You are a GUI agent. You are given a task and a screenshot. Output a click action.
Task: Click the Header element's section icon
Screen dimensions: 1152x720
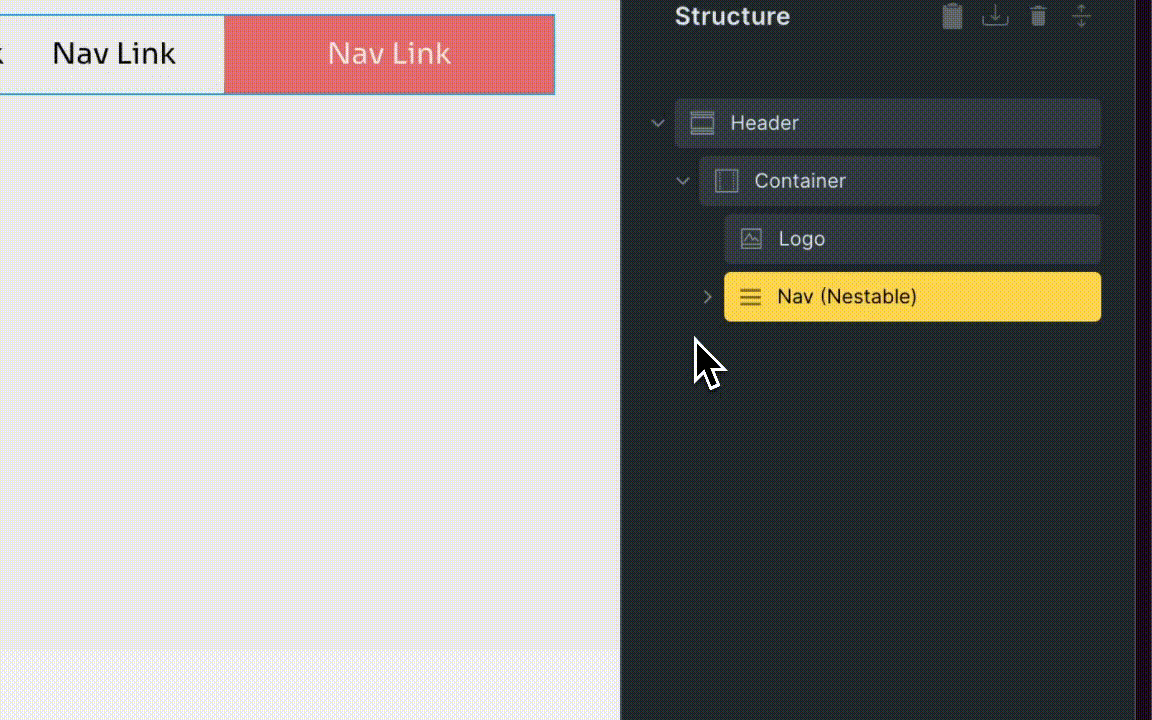703,123
